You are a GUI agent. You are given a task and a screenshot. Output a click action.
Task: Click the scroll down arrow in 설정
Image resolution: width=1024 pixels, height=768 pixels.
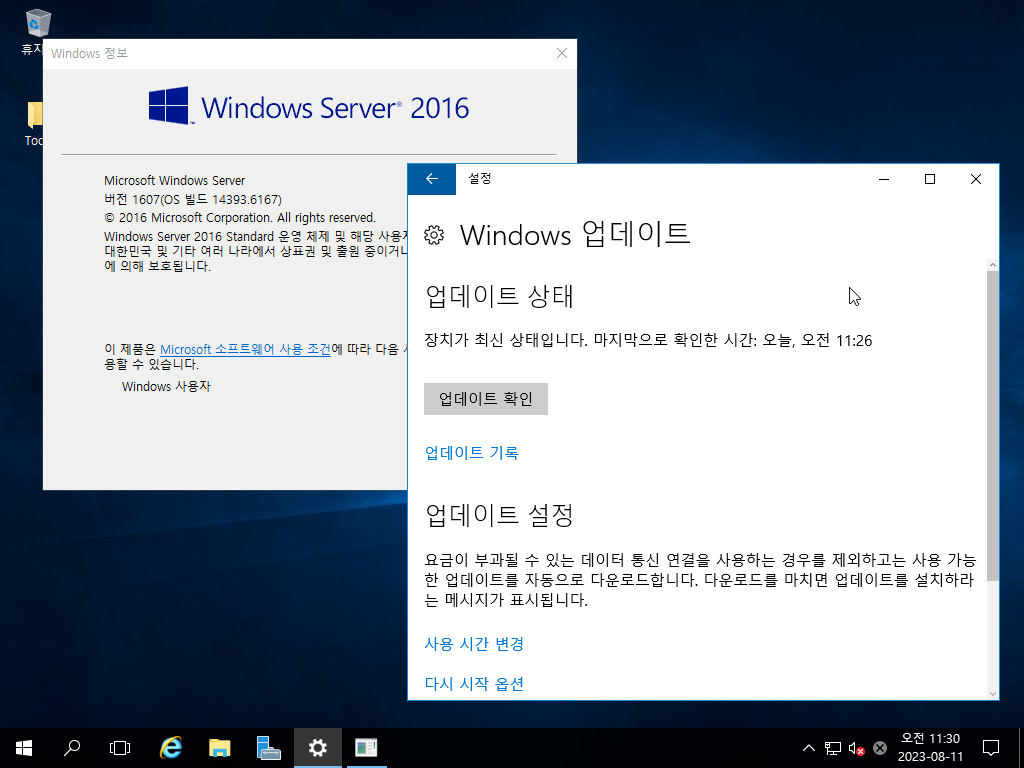point(993,694)
